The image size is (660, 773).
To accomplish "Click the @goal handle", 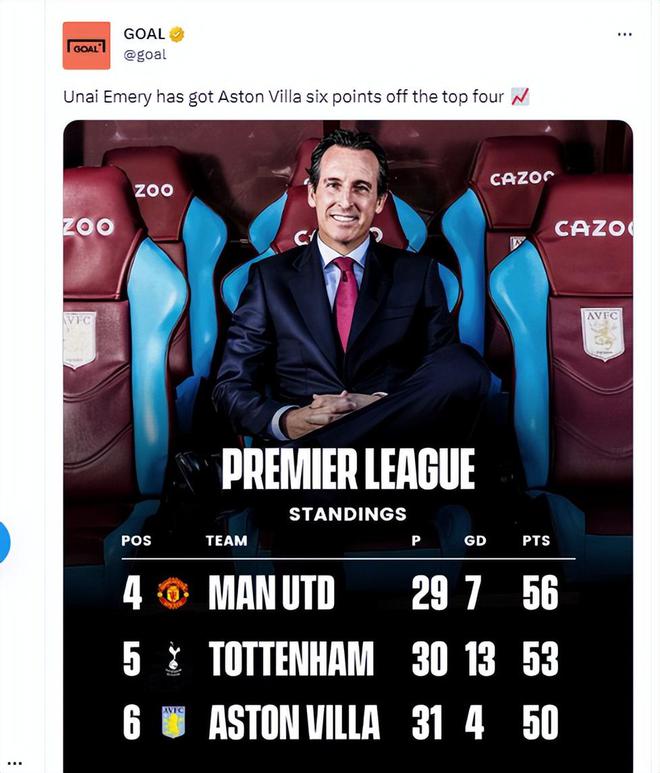I will 145,55.
